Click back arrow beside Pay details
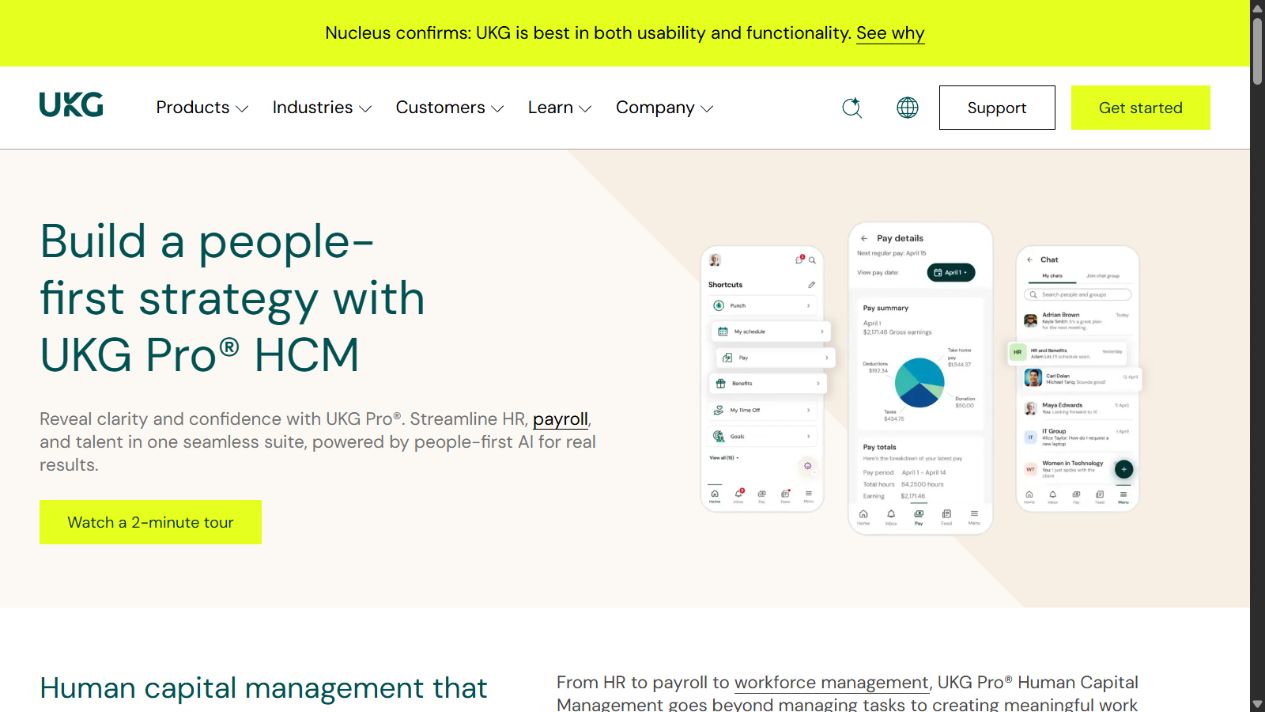1265x712 pixels. (864, 238)
